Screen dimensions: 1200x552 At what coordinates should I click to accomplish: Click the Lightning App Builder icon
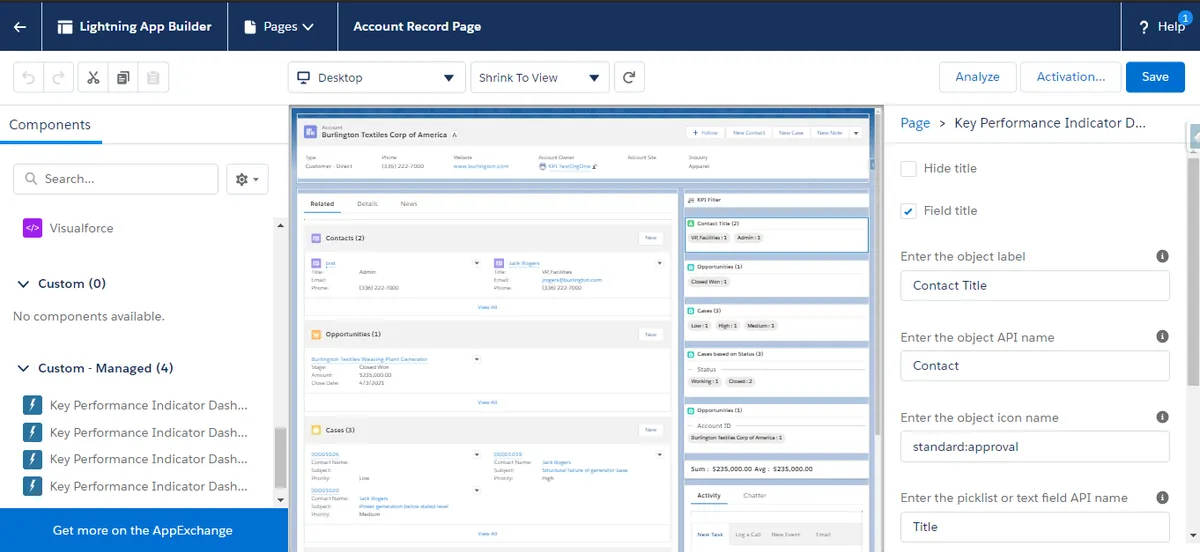(x=65, y=27)
